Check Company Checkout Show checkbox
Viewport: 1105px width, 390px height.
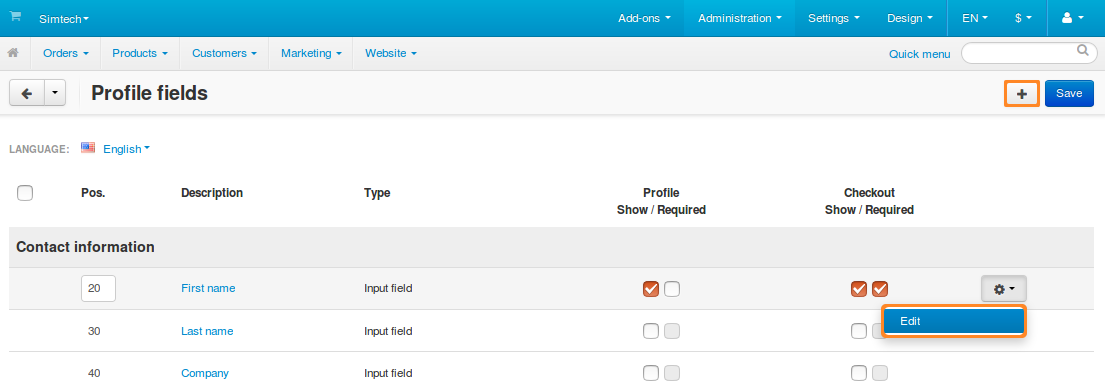(x=859, y=373)
